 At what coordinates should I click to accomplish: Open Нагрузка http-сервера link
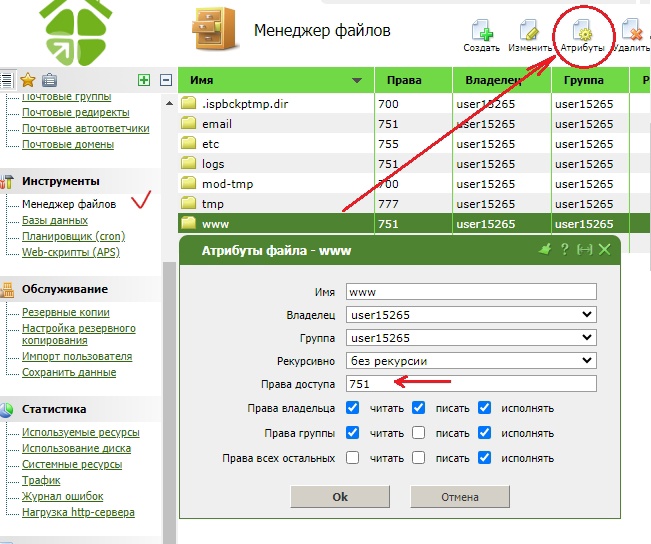coord(78,512)
